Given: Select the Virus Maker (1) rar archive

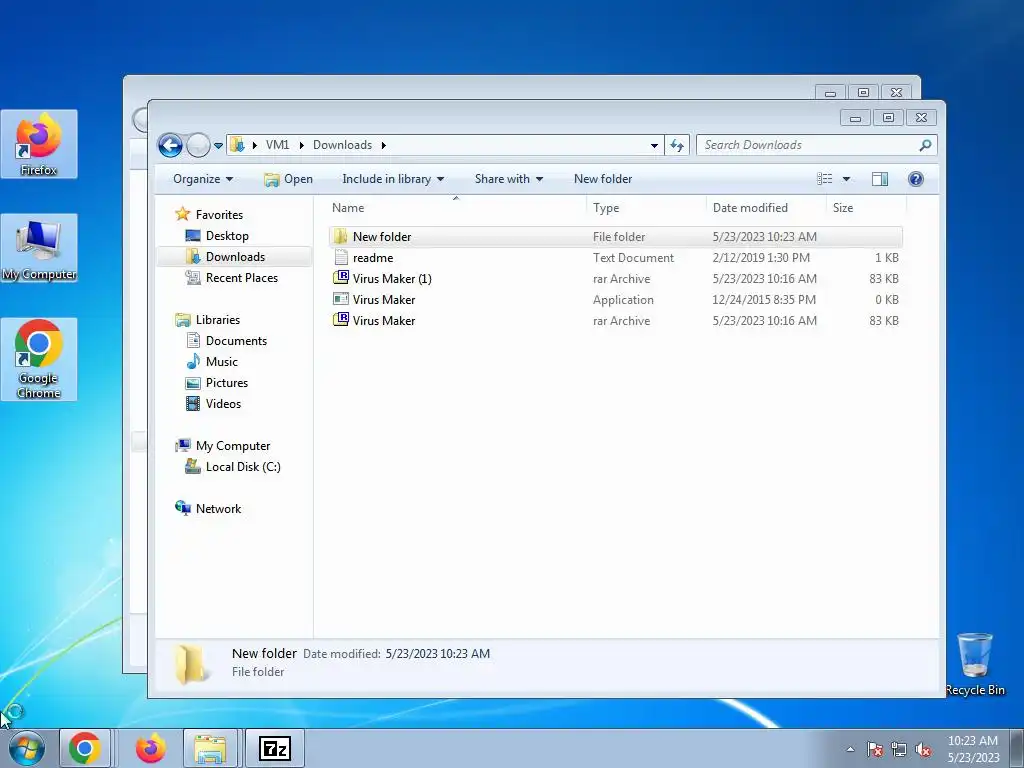Looking at the screenshot, I should coord(615,279).
